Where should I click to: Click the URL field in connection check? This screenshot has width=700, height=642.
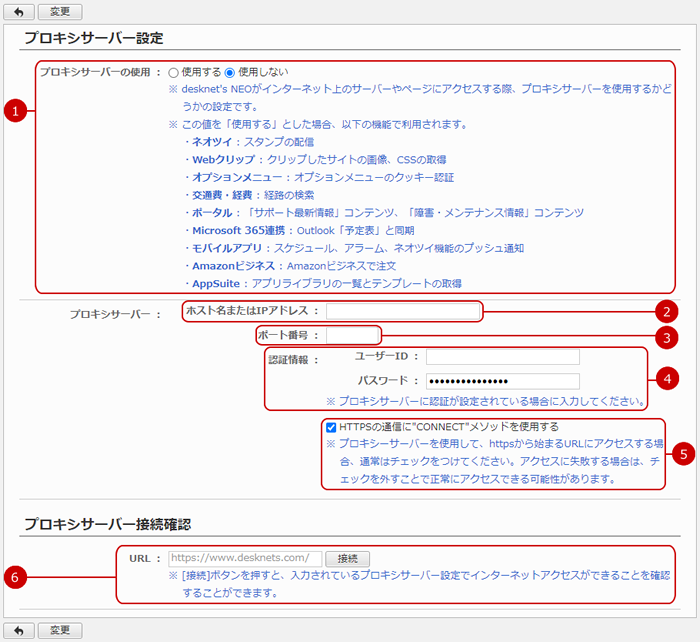coord(245,559)
